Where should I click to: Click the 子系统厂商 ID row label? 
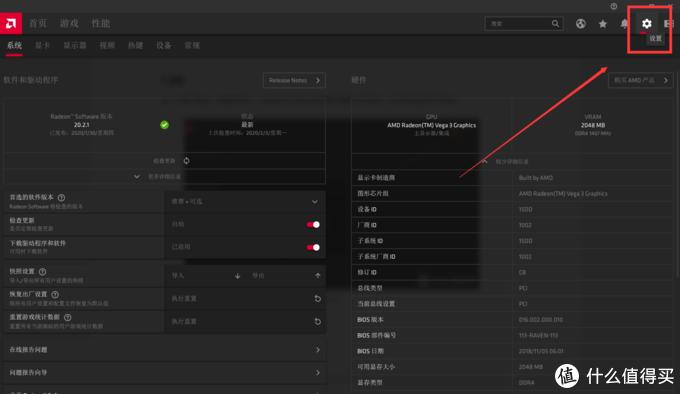[376, 257]
